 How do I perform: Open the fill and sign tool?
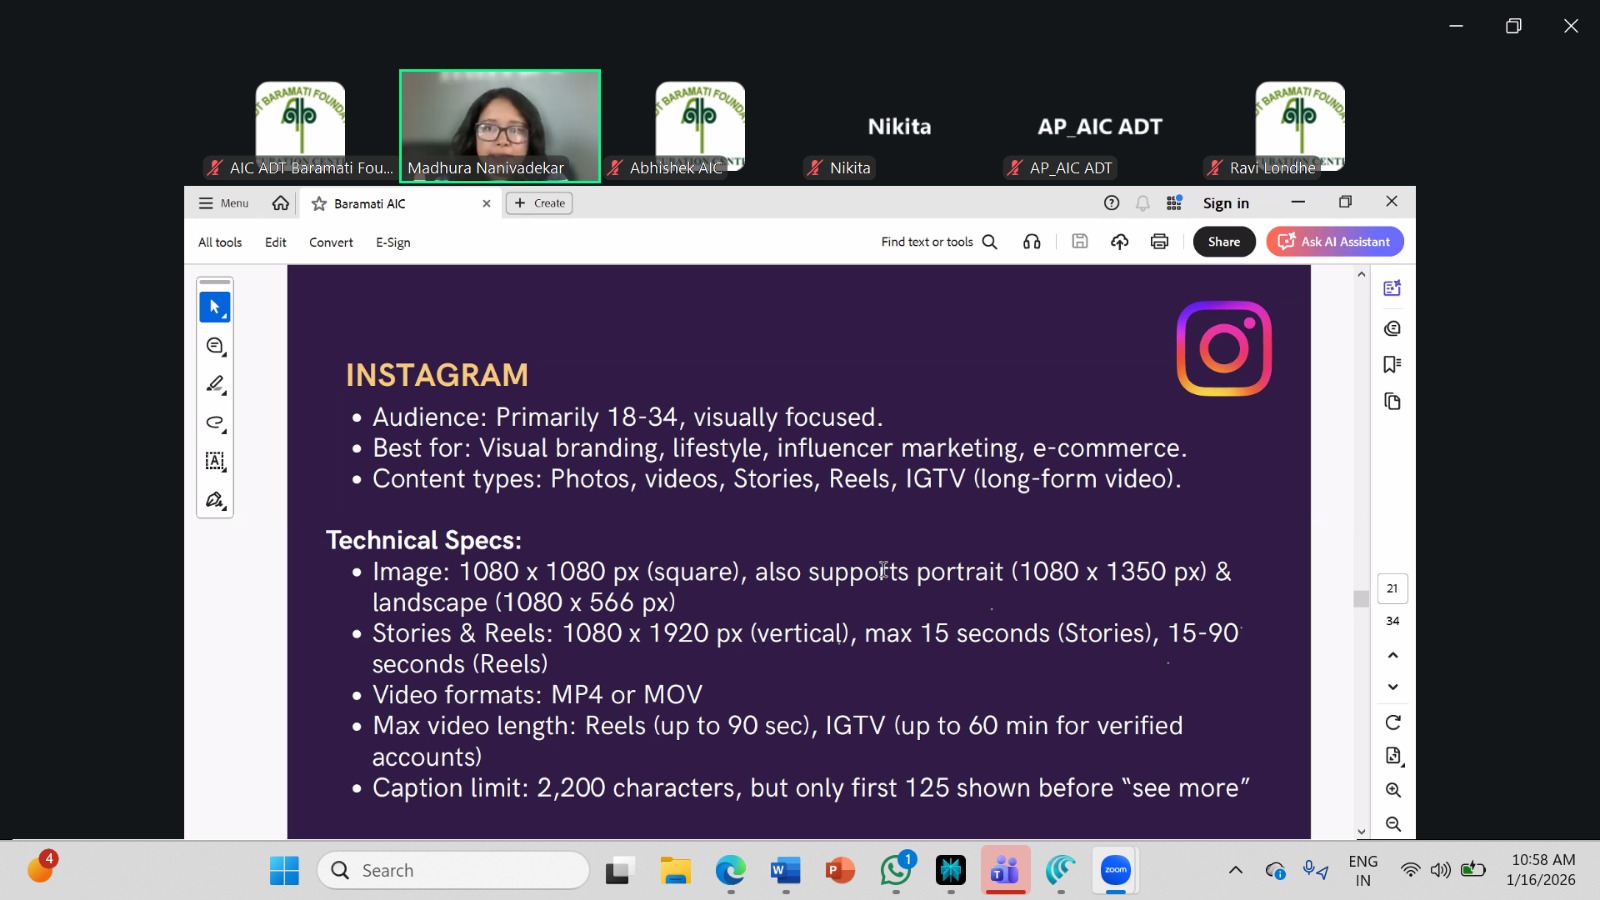click(214, 500)
